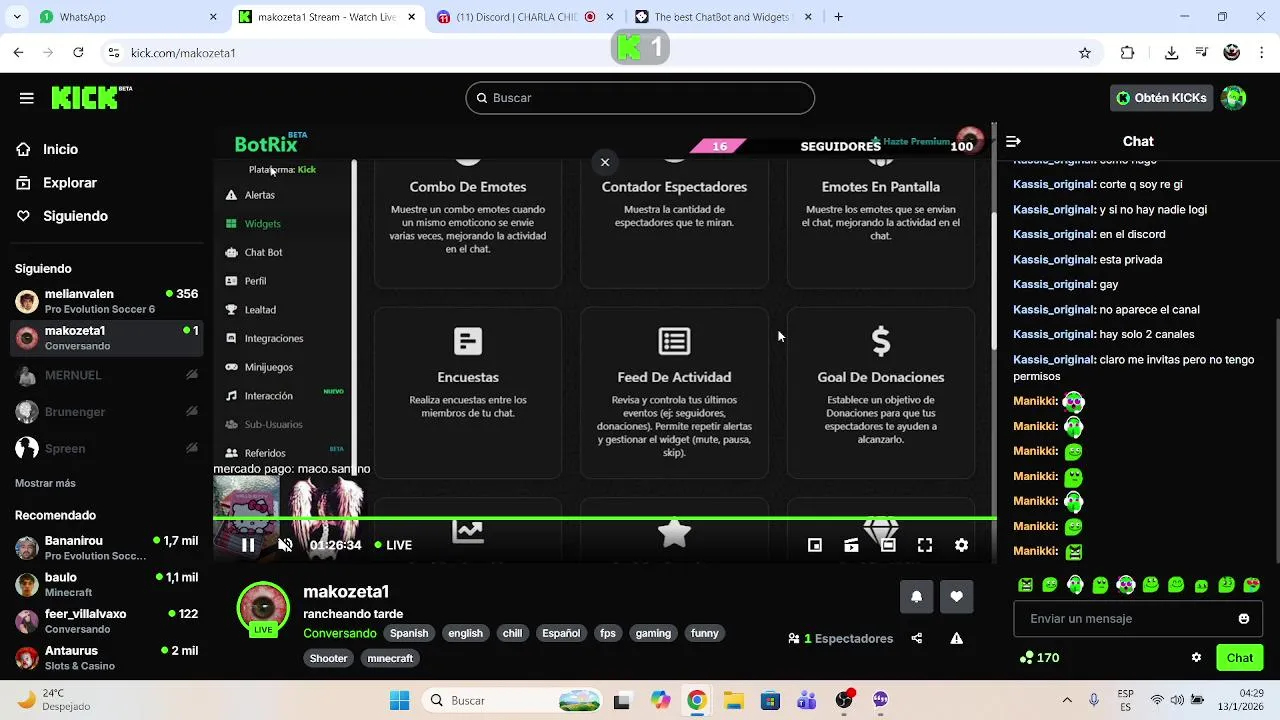This screenshot has width=1280, height=720.
Task: Toggle notification bell for makozeta1
Action: pyautogui.click(x=916, y=597)
